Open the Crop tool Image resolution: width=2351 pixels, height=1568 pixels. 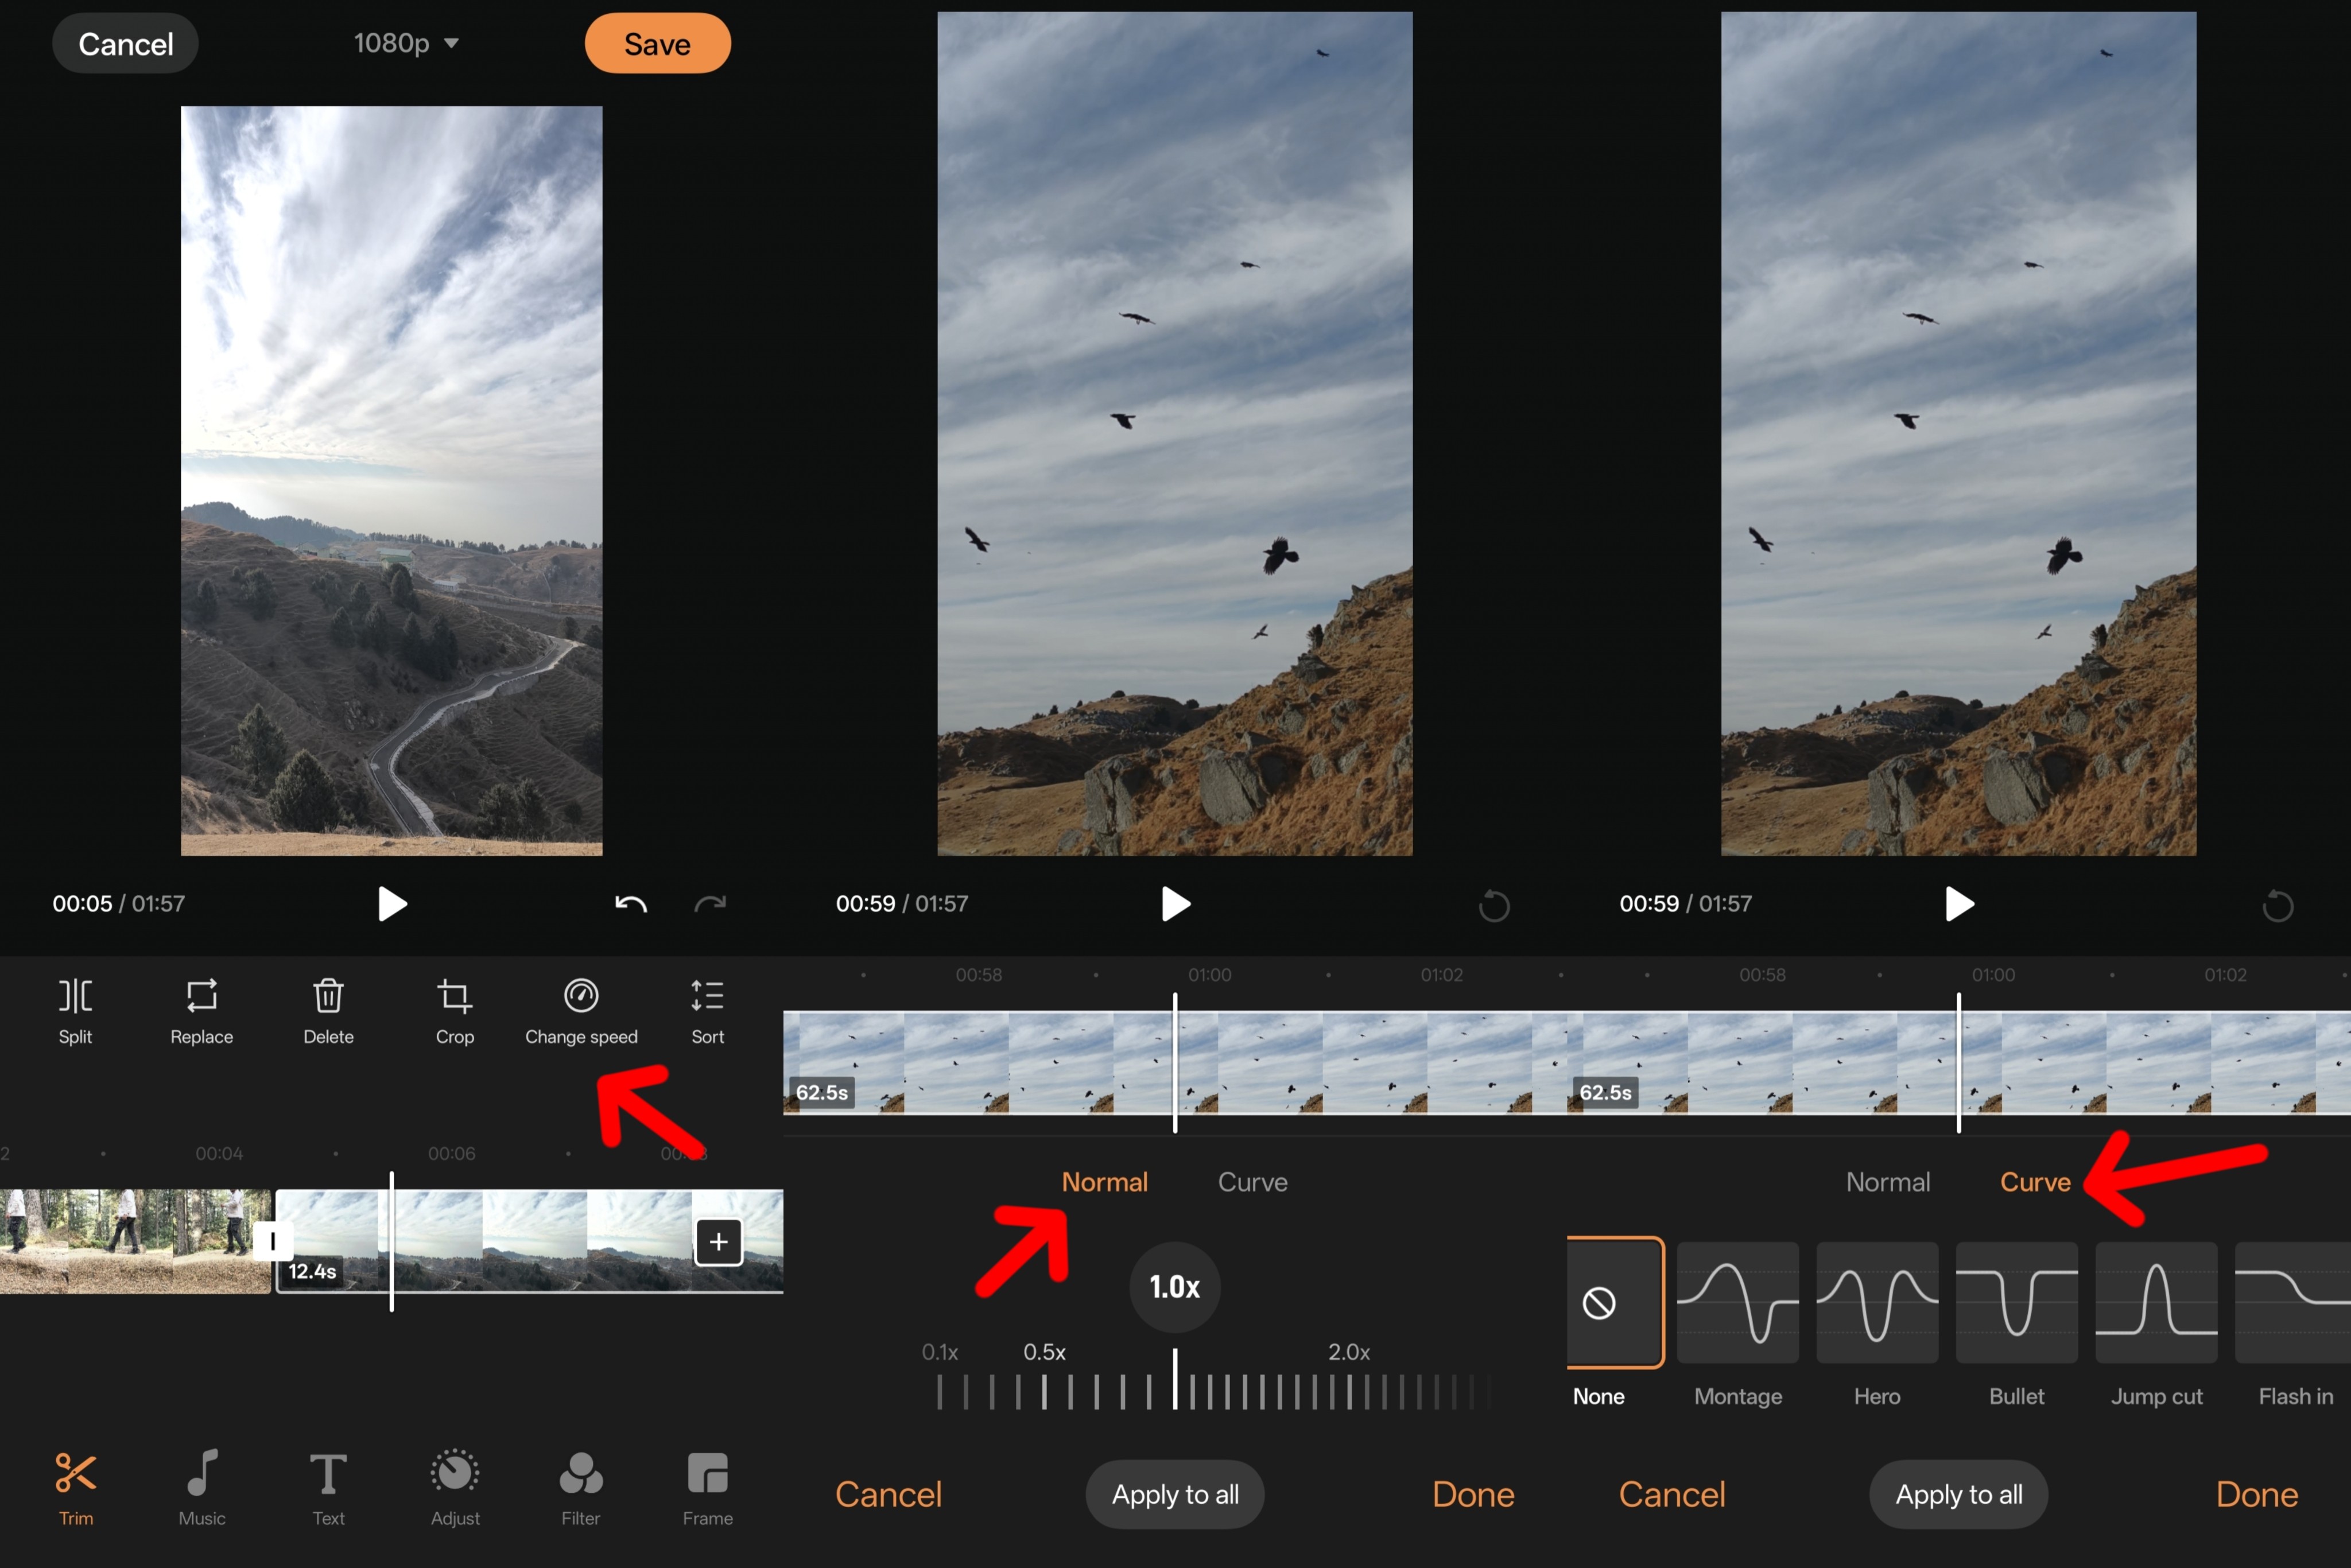tap(455, 1011)
